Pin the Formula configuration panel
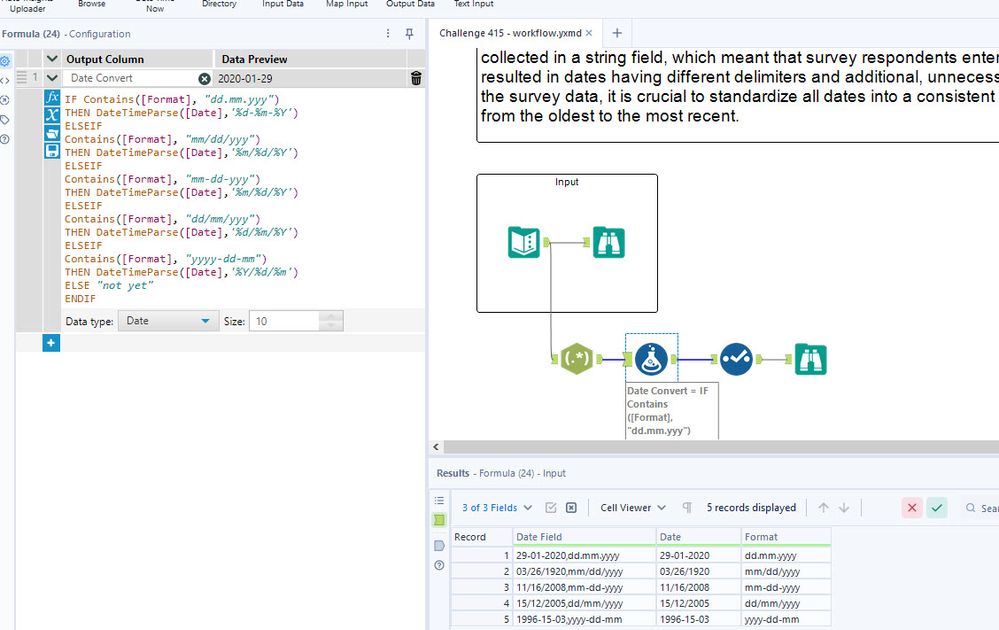Viewport: 999px width, 630px height. pos(410,33)
